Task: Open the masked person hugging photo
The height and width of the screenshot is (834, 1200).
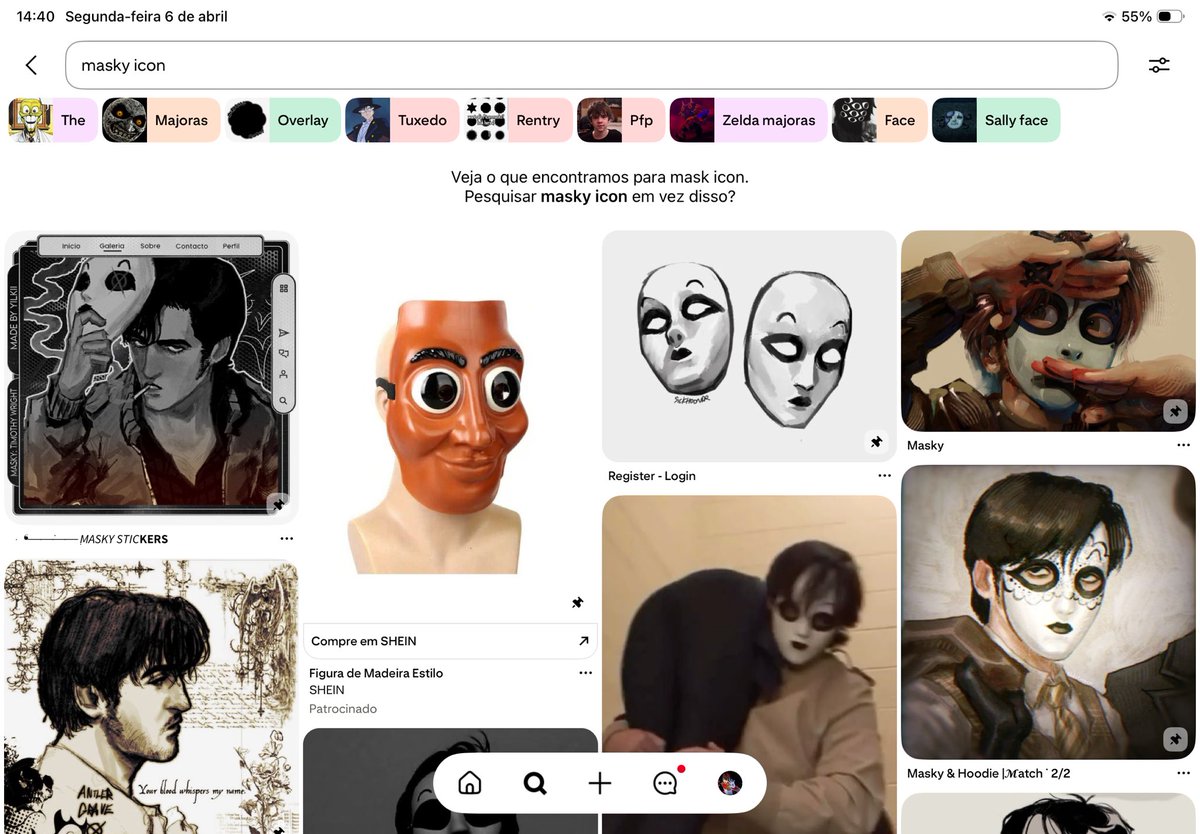Action: pos(749,665)
